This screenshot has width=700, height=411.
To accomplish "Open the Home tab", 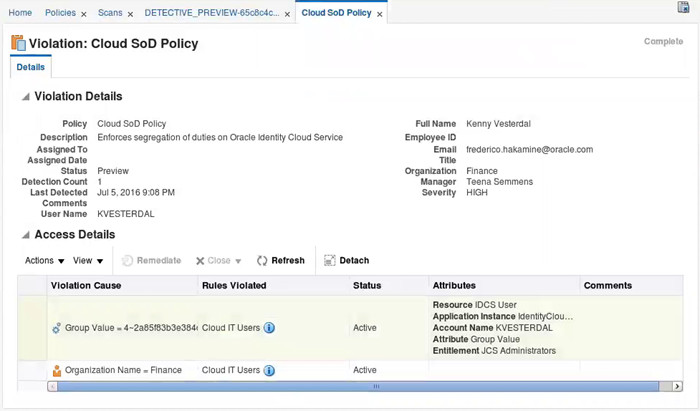I will [20, 13].
